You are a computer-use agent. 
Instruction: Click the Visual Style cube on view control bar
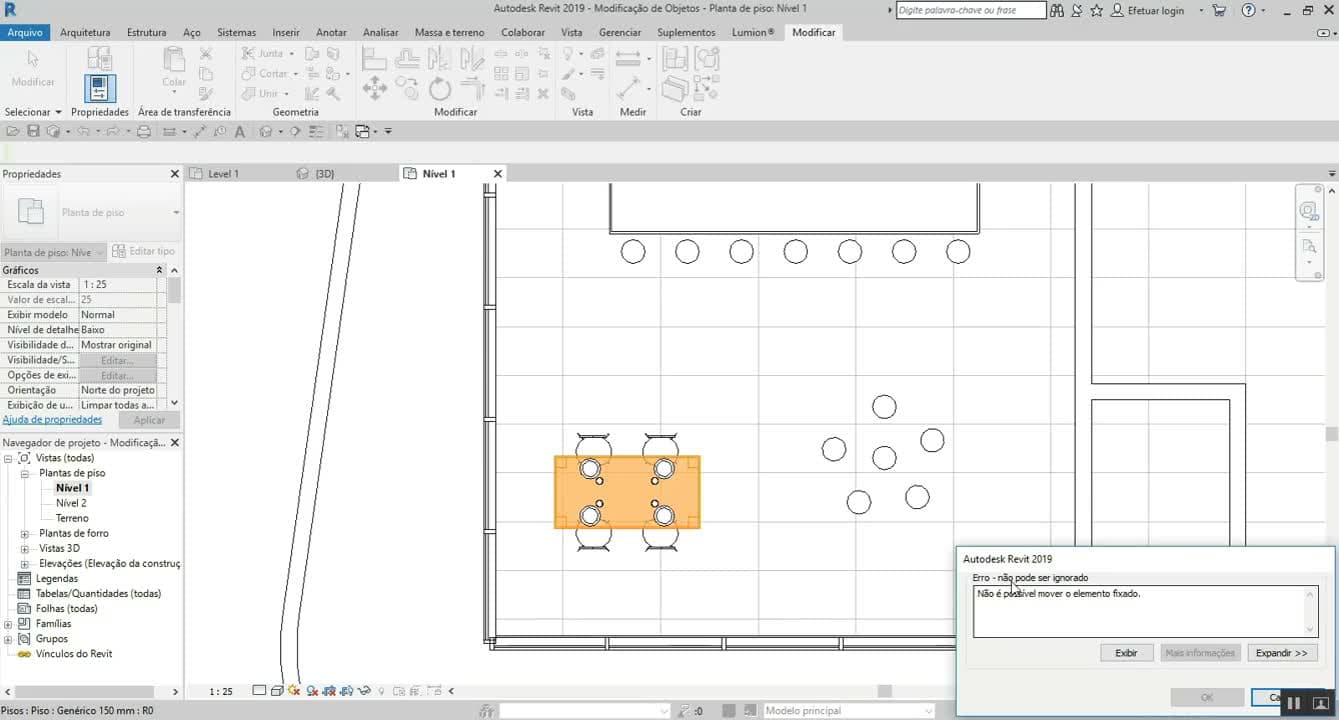click(x=277, y=690)
